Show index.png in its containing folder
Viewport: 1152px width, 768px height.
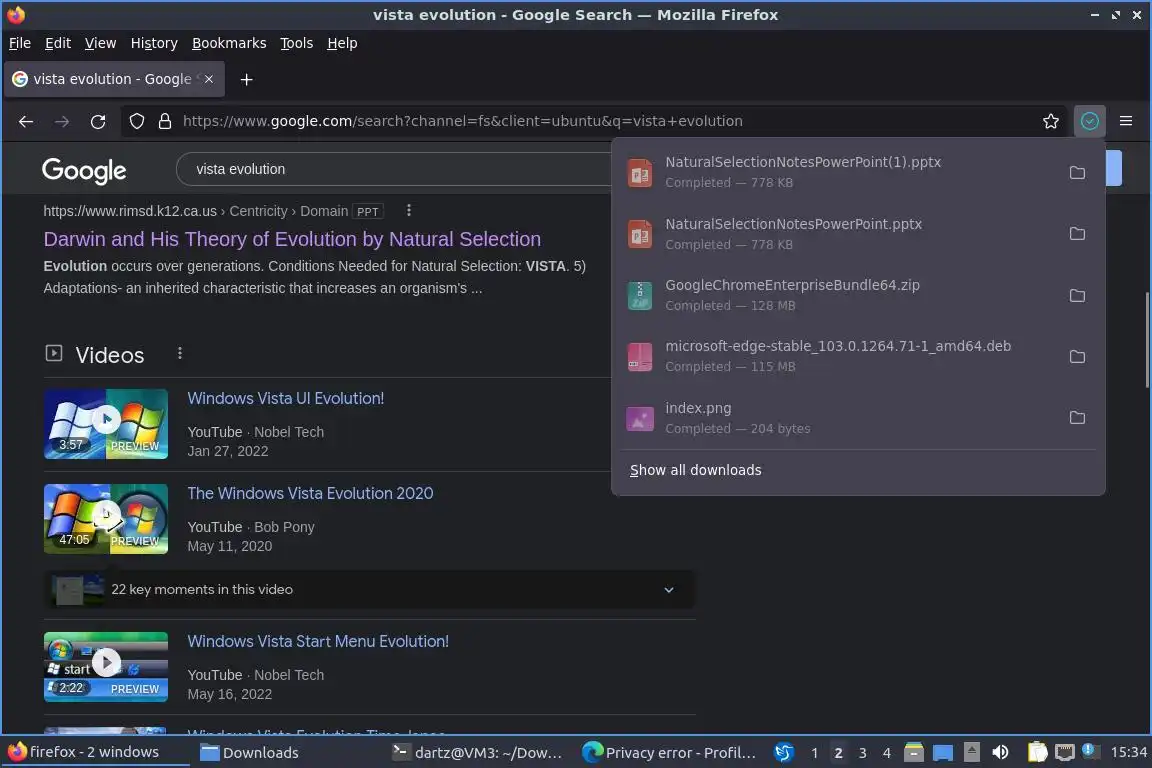point(1077,417)
